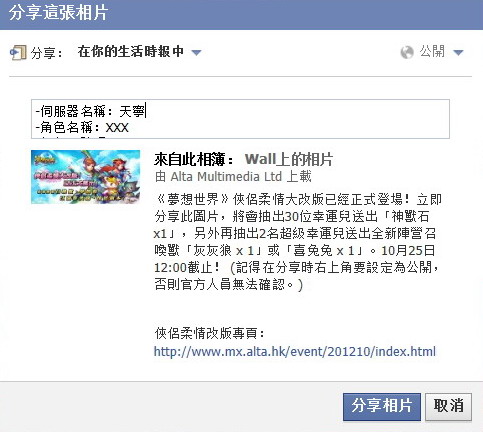483x432 pixels.
Task: Open Alta Multimedia Ltd uploader link
Action: (x=226, y=176)
